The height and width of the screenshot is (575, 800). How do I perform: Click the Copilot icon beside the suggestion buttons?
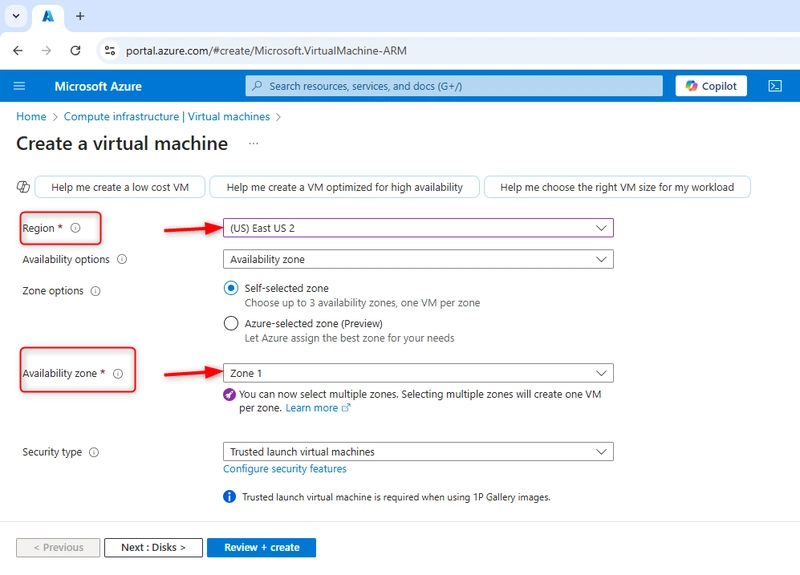[23, 187]
